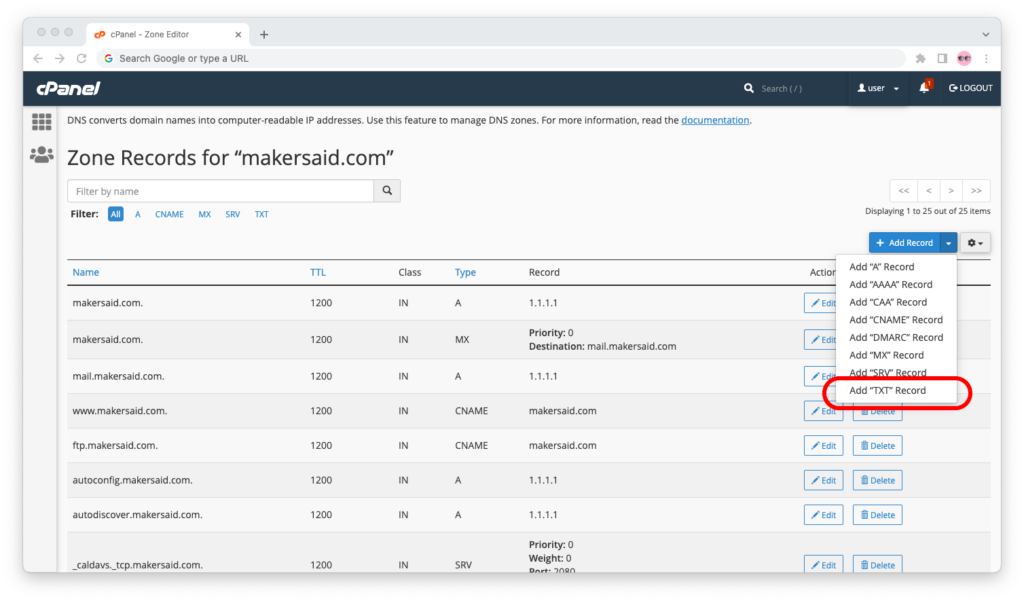This screenshot has height=601, width=1024.
Task: Click the browser address bar
Action: click(x=502, y=58)
